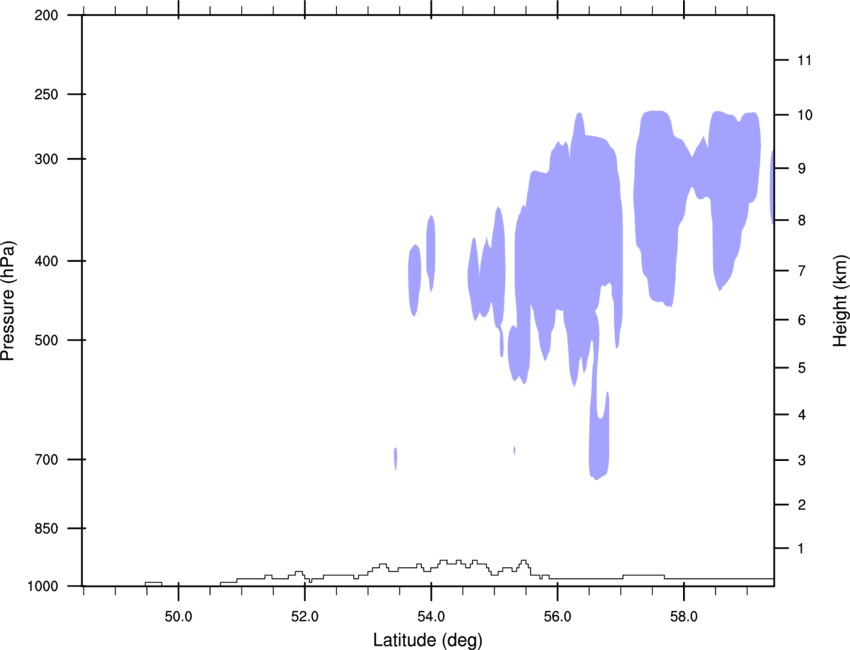Click the 850 pressure tick label
850x650 pixels.
coord(46,528)
